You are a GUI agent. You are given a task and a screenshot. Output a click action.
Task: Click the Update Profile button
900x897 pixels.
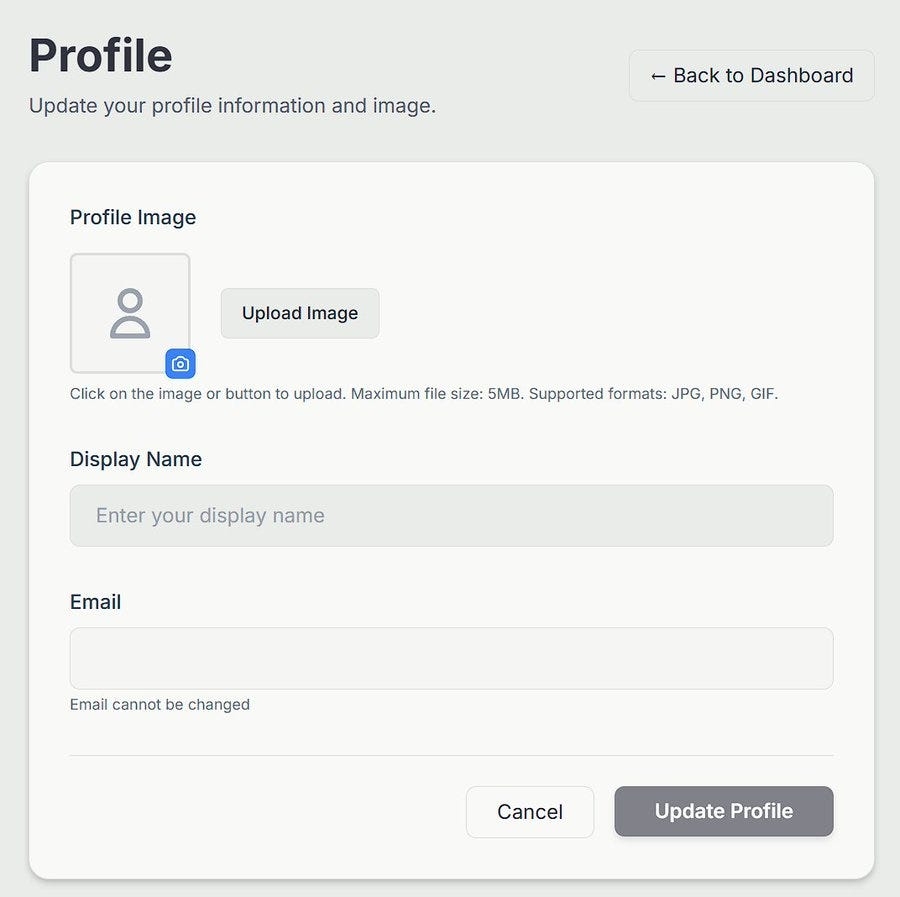click(x=724, y=811)
